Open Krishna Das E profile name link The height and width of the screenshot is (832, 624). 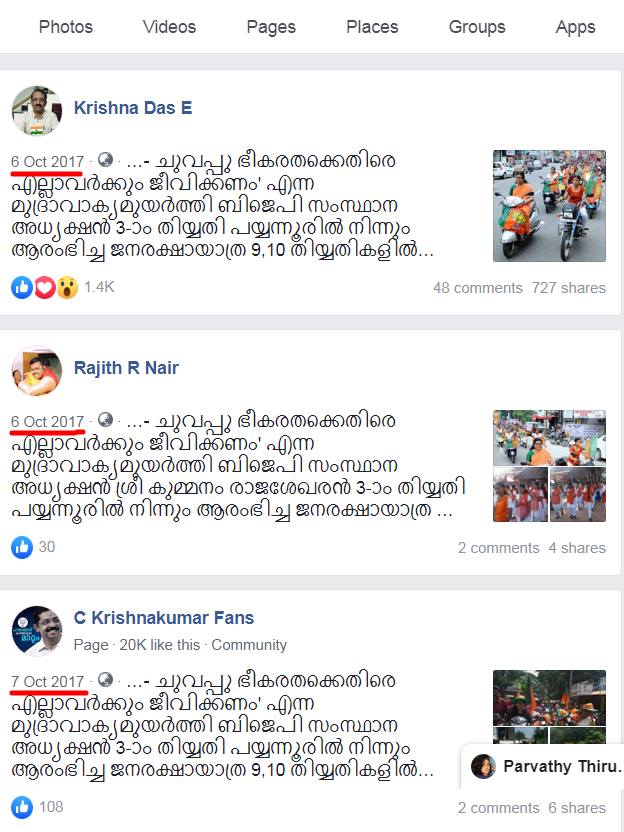tap(133, 108)
